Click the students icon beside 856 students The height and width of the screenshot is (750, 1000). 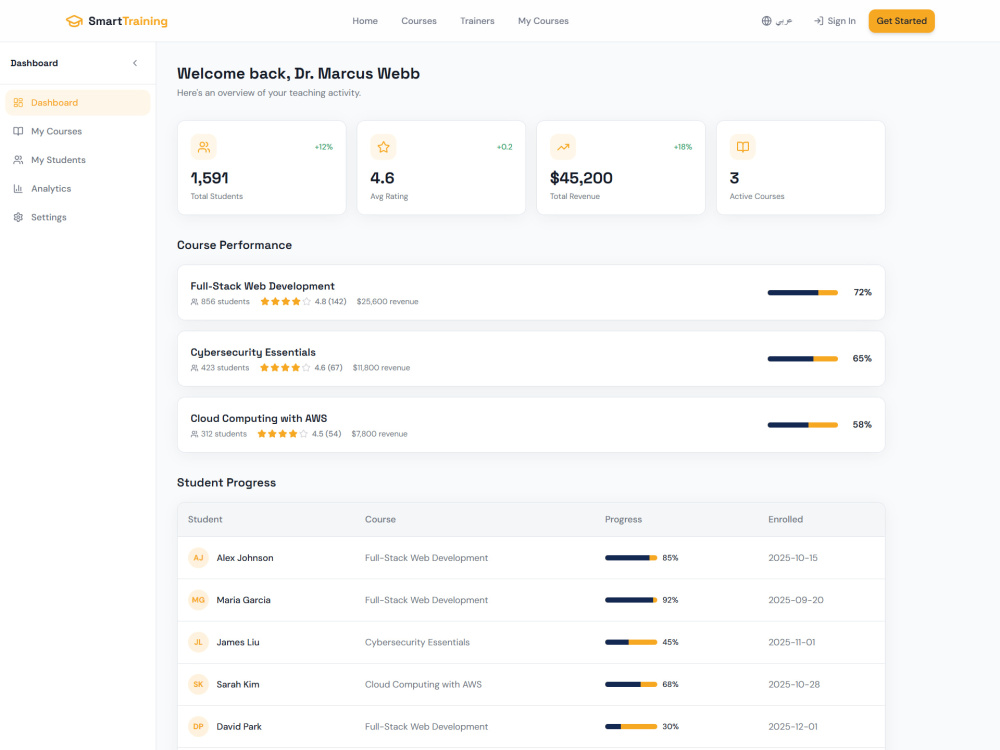(195, 302)
